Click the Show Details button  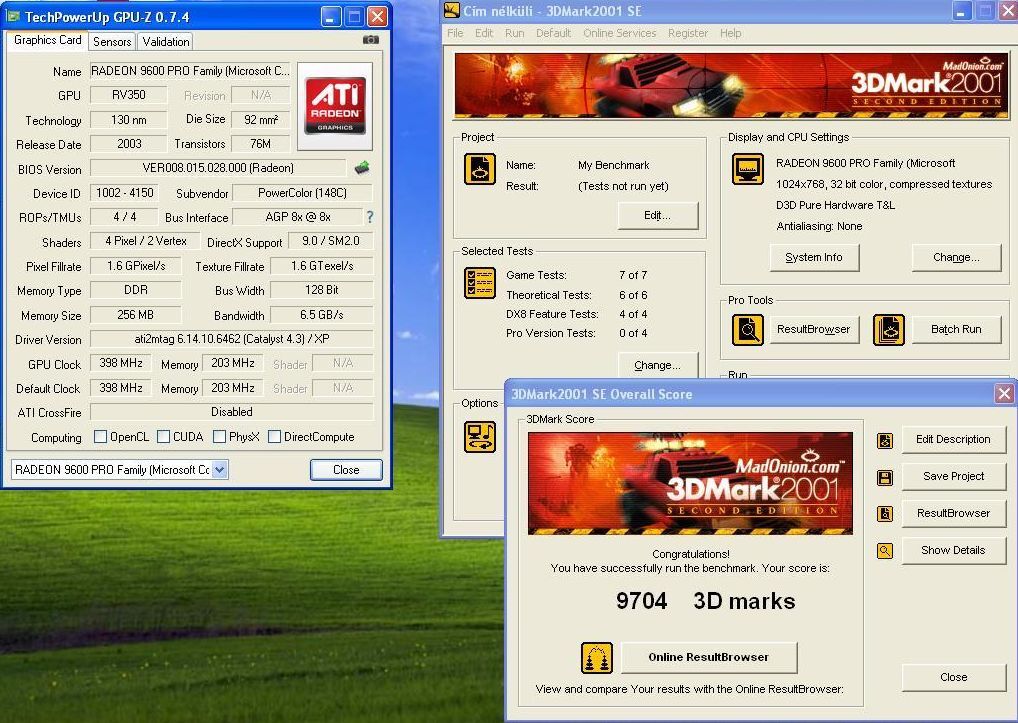(953, 550)
